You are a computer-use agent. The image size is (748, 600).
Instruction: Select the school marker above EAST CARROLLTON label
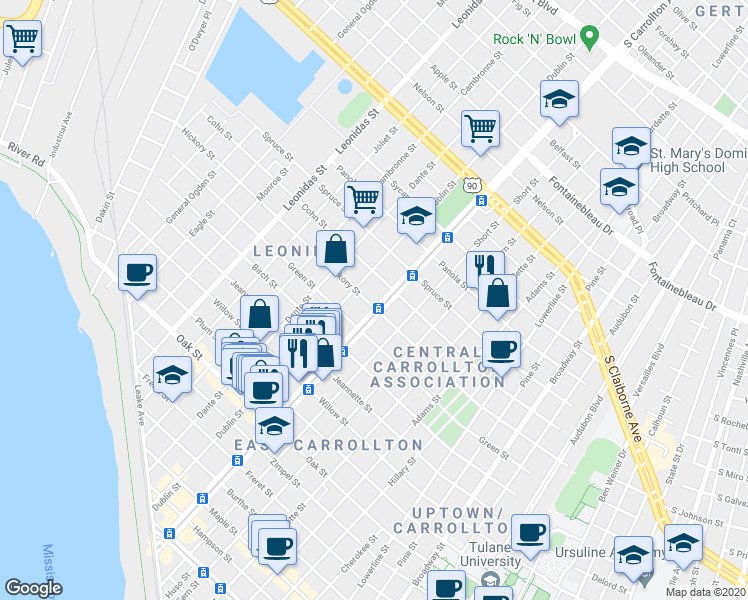(x=274, y=428)
